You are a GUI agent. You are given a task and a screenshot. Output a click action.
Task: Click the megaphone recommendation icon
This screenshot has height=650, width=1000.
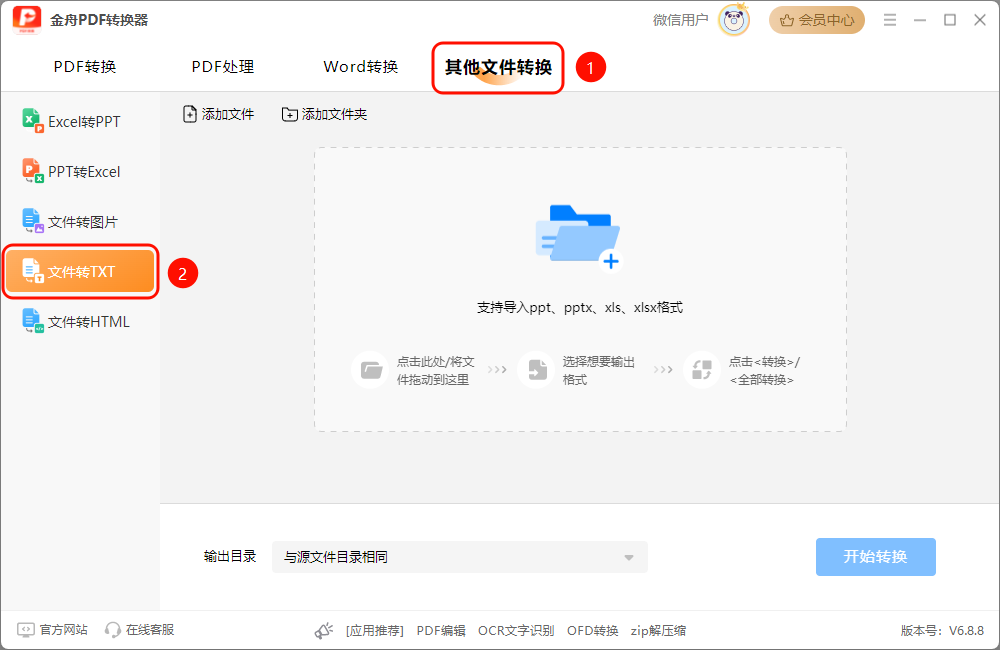click(x=324, y=631)
